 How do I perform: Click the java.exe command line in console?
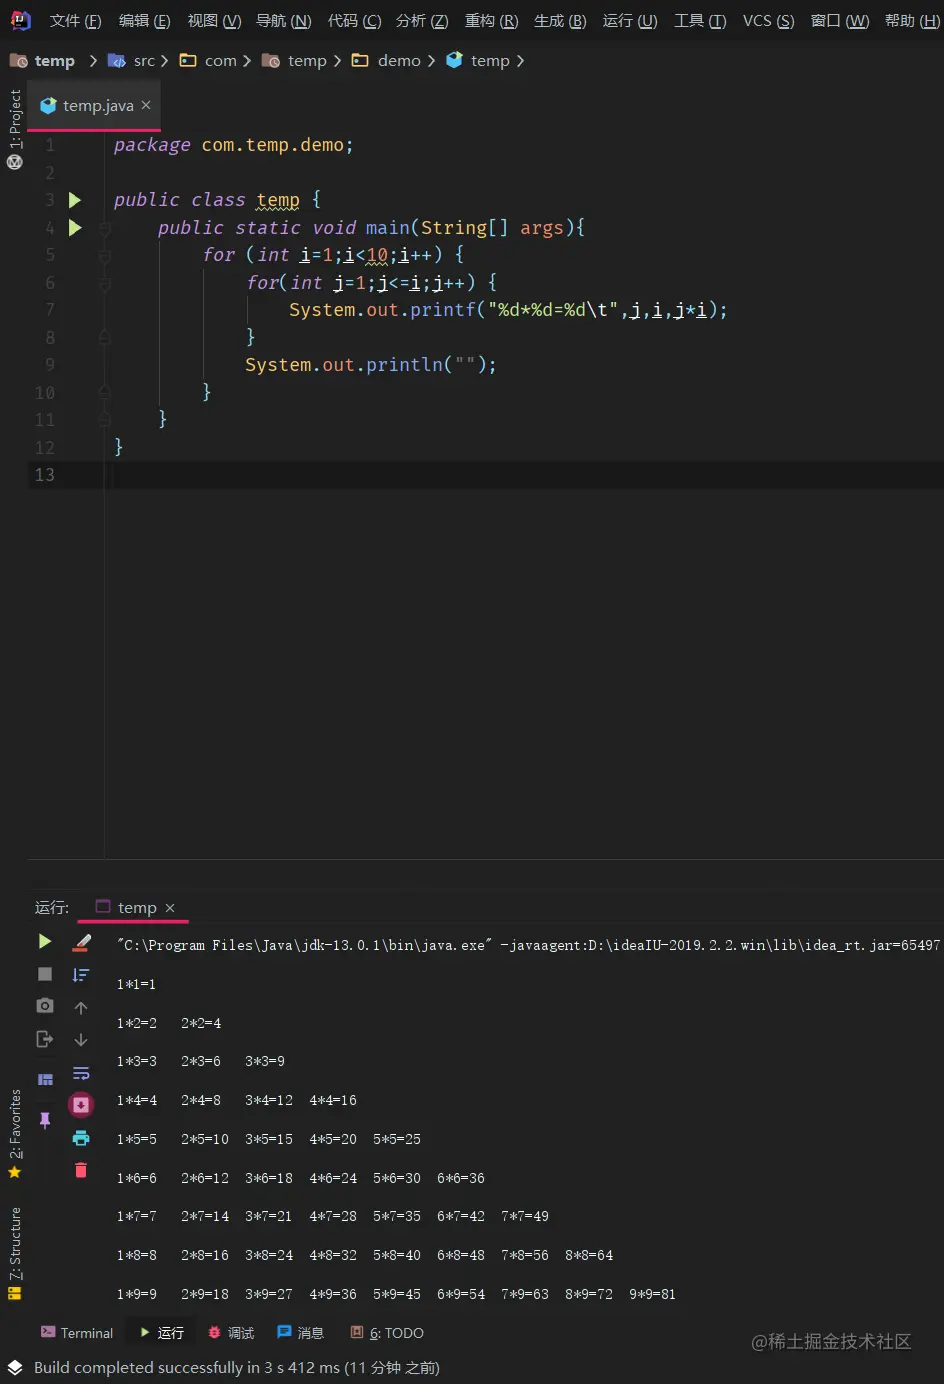pos(528,945)
